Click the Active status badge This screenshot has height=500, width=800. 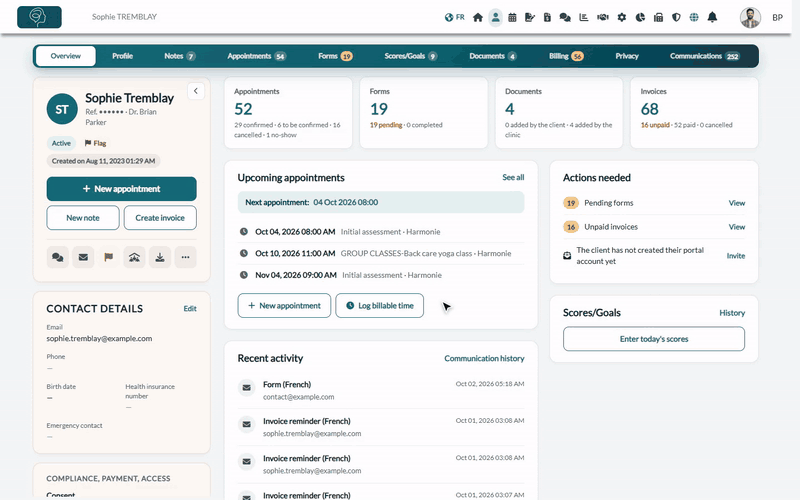[61, 143]
